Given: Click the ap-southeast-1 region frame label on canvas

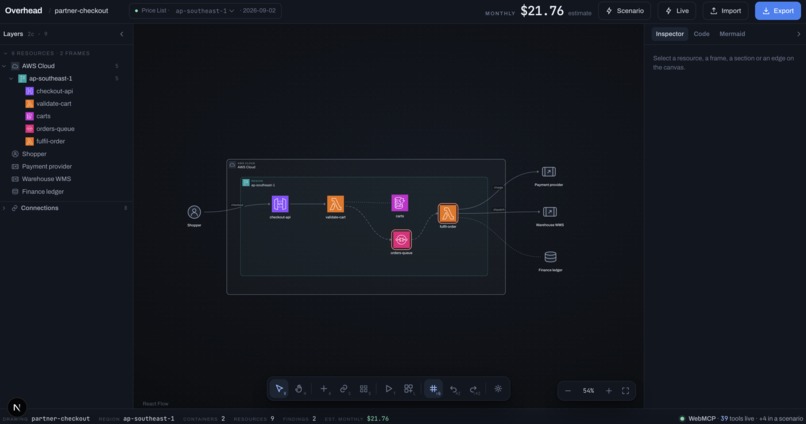Looking at the screenshot, I should (263, 185).
